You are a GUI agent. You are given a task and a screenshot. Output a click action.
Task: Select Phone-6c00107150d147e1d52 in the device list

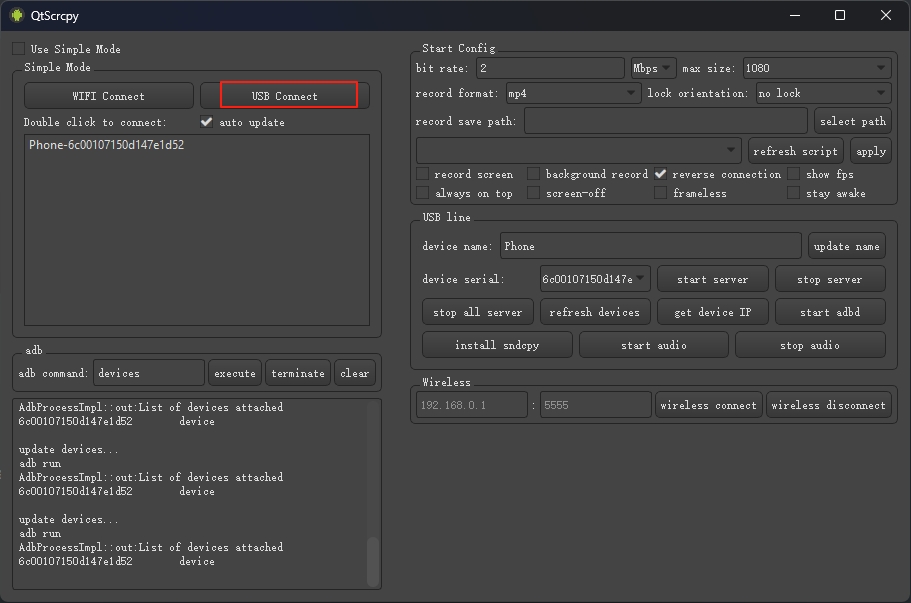pos(107,145)
